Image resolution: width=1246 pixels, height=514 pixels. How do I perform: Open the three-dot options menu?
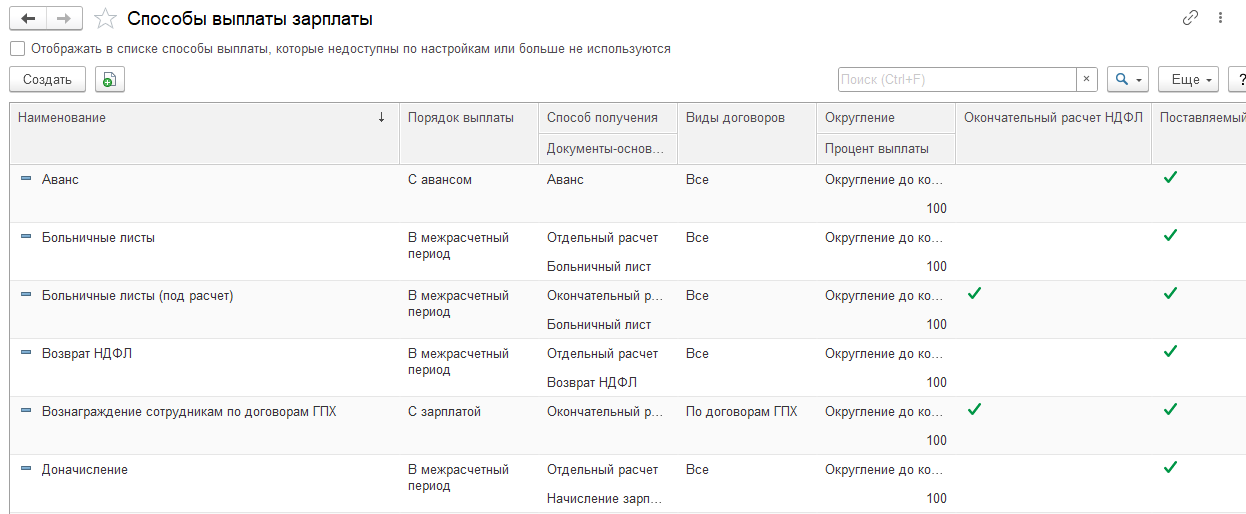[1221, 18]
